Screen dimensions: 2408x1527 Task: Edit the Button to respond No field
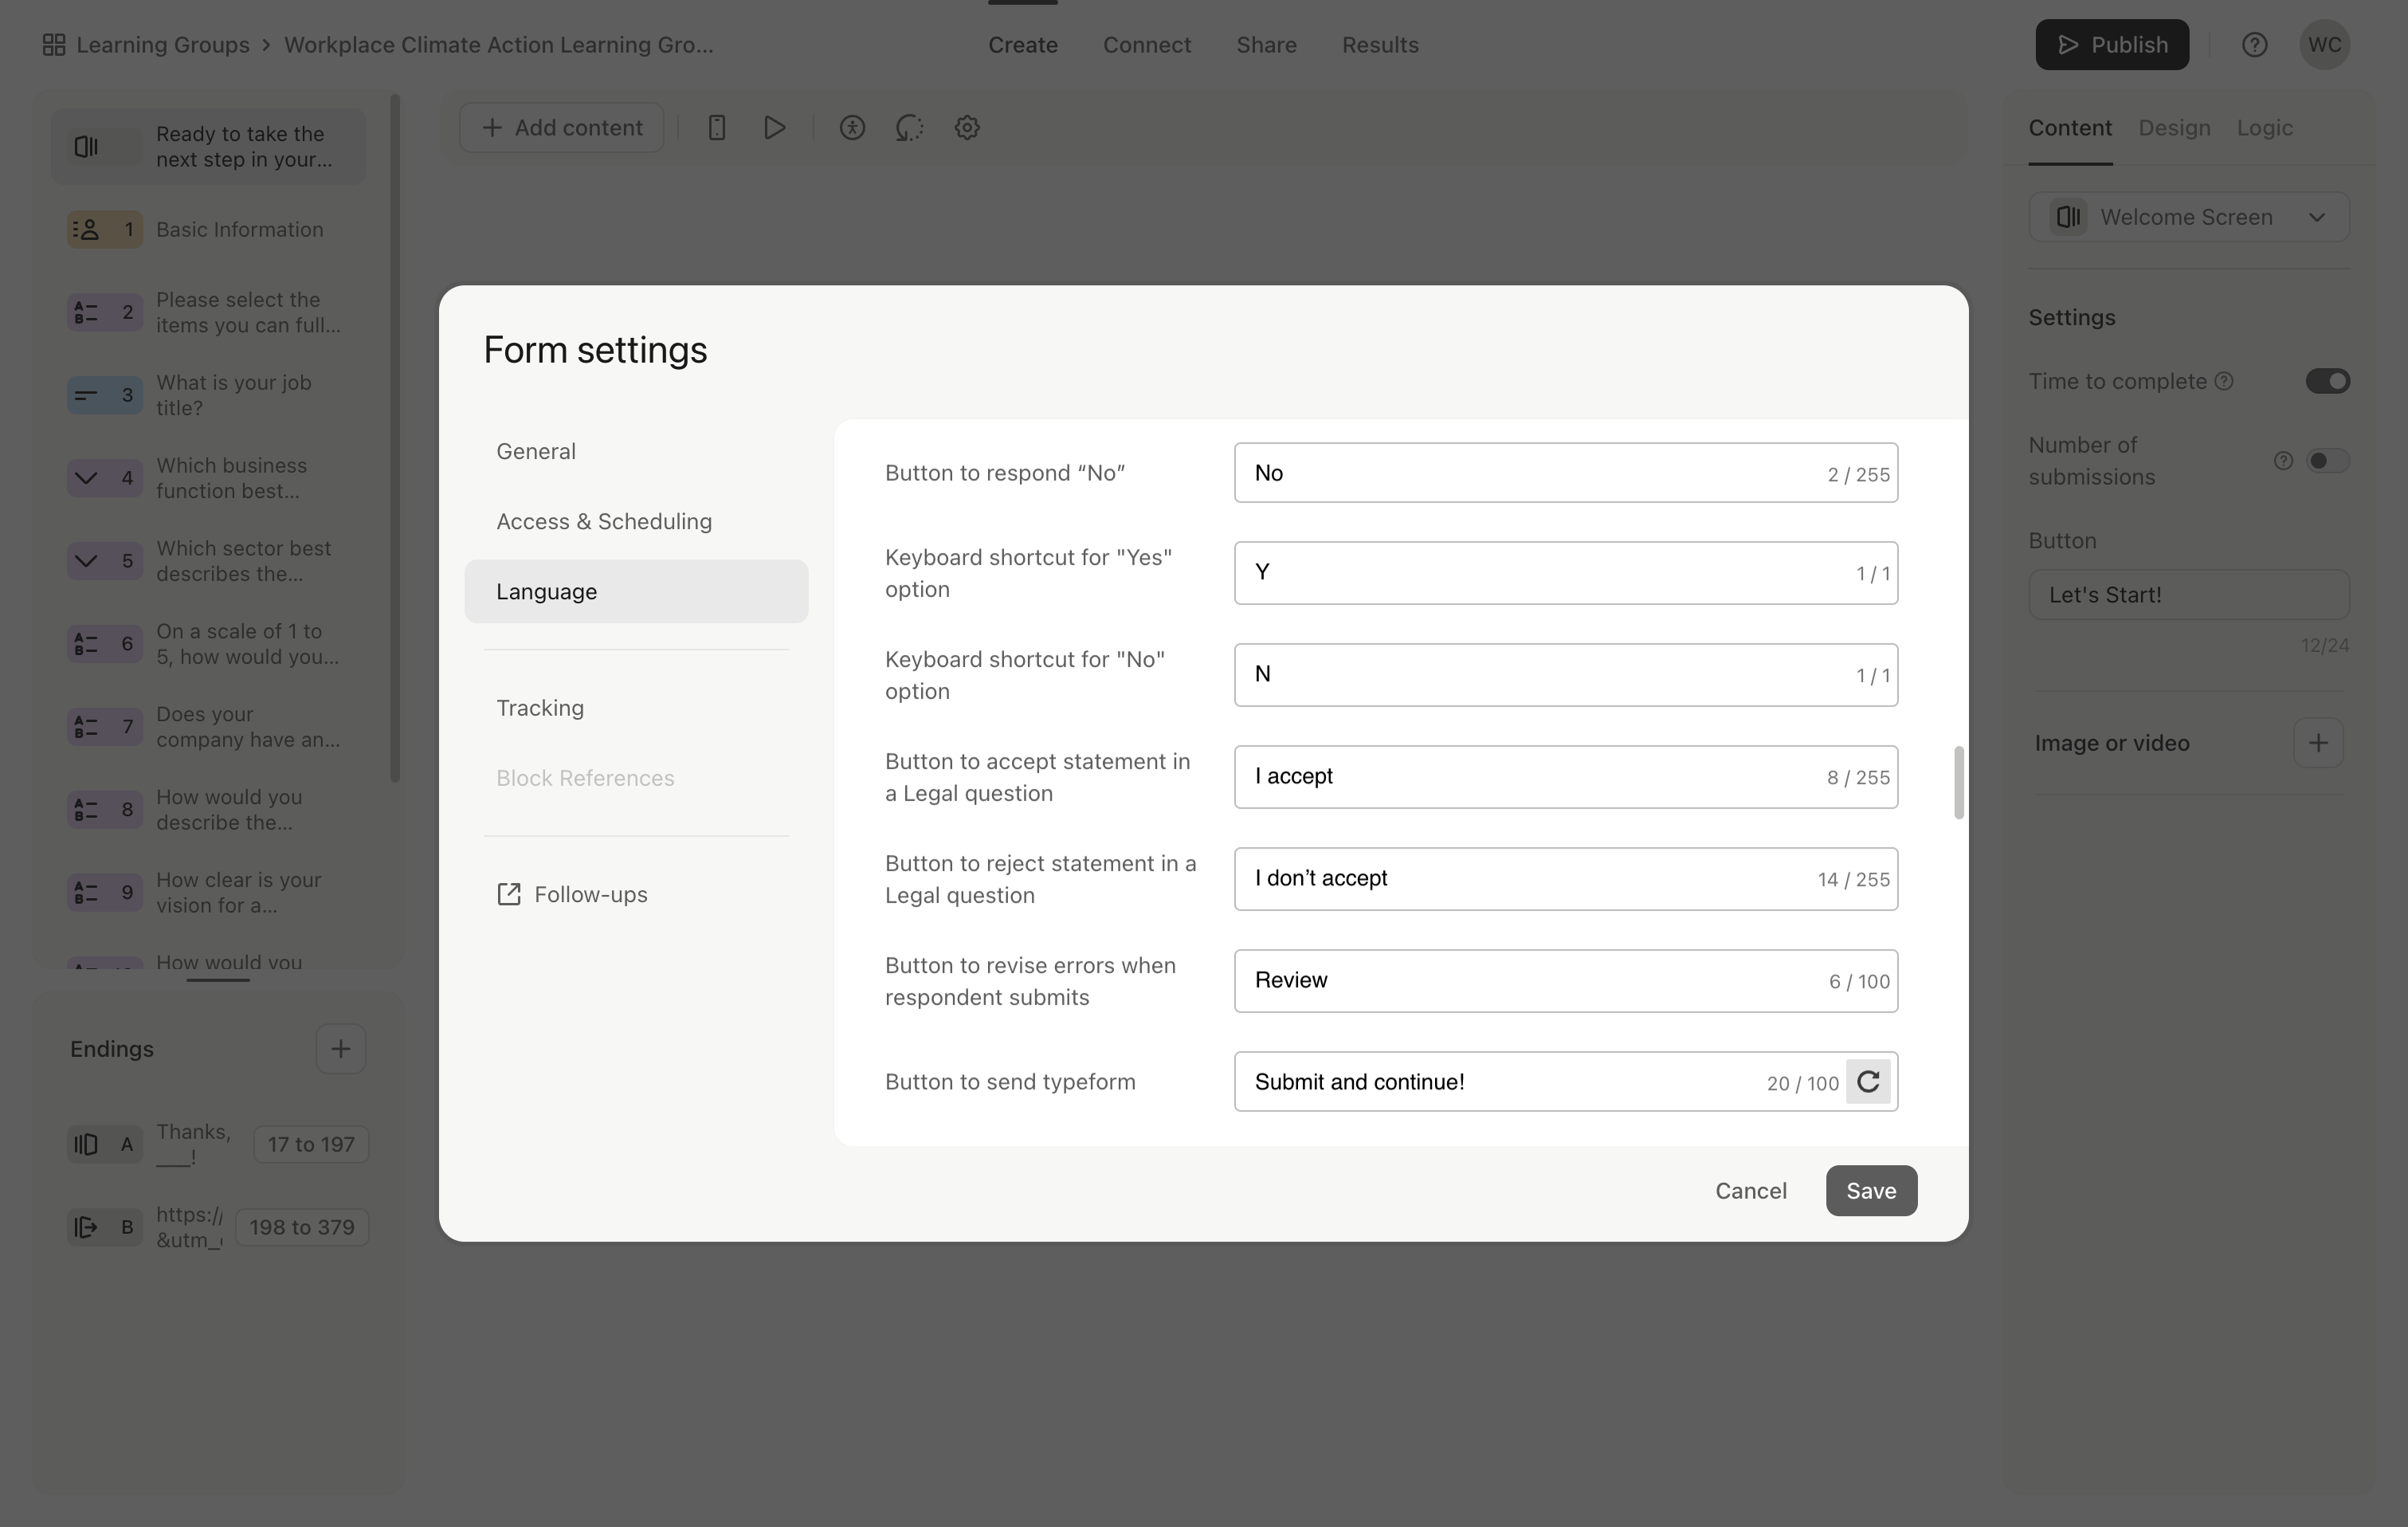pyautogui.click(x=1566, y=473)
